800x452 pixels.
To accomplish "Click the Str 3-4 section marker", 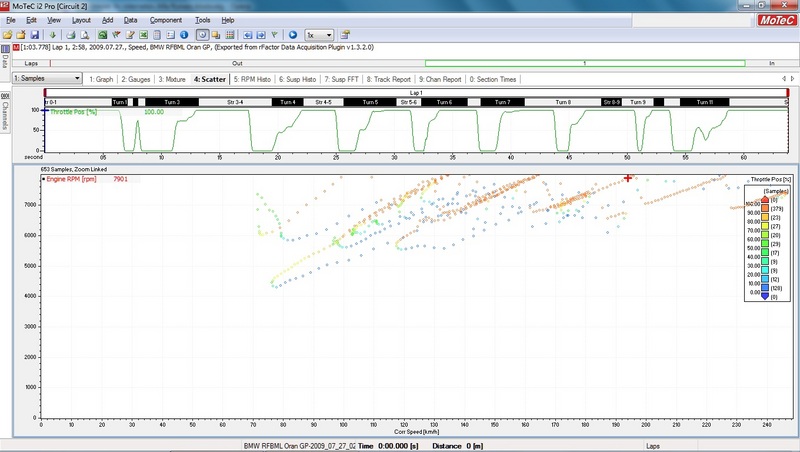I will point(235,102).
